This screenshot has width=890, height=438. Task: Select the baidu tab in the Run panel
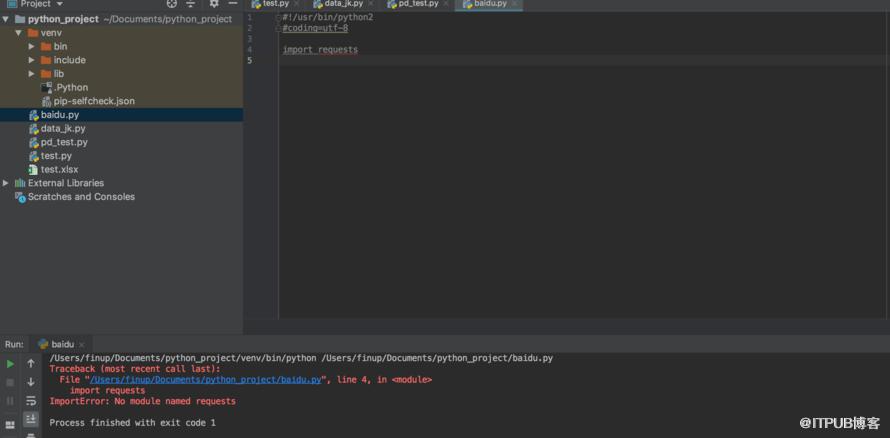[x=61, y=344]
